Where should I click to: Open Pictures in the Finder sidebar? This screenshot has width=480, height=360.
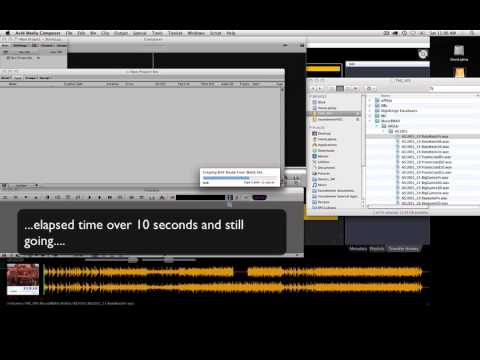point(322,173)
